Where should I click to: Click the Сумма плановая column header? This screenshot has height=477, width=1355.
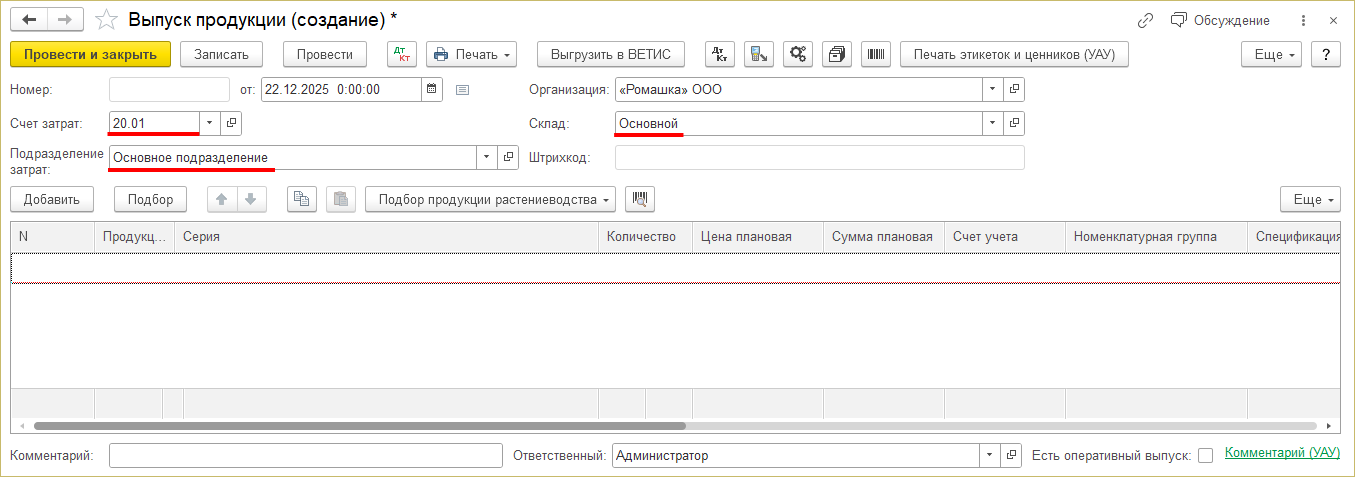883,237
